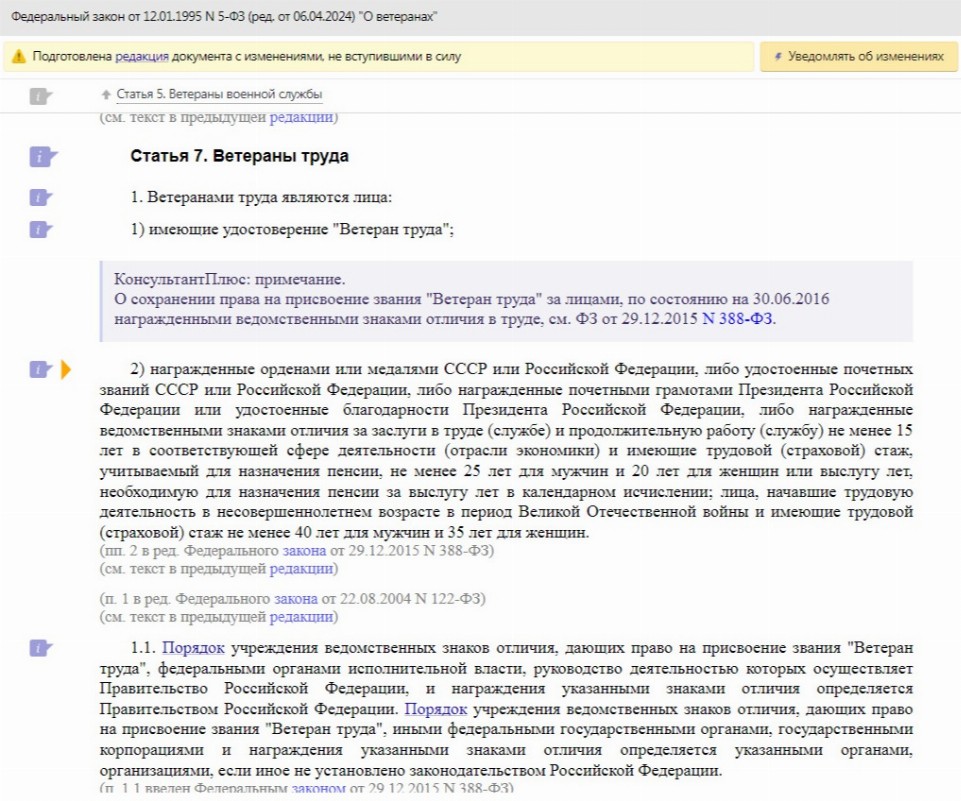This screenshot has width=961, height=801.
Task: Open first "Порядок" link starting paragraph 1.1
Action: click(x=193, y=648)
